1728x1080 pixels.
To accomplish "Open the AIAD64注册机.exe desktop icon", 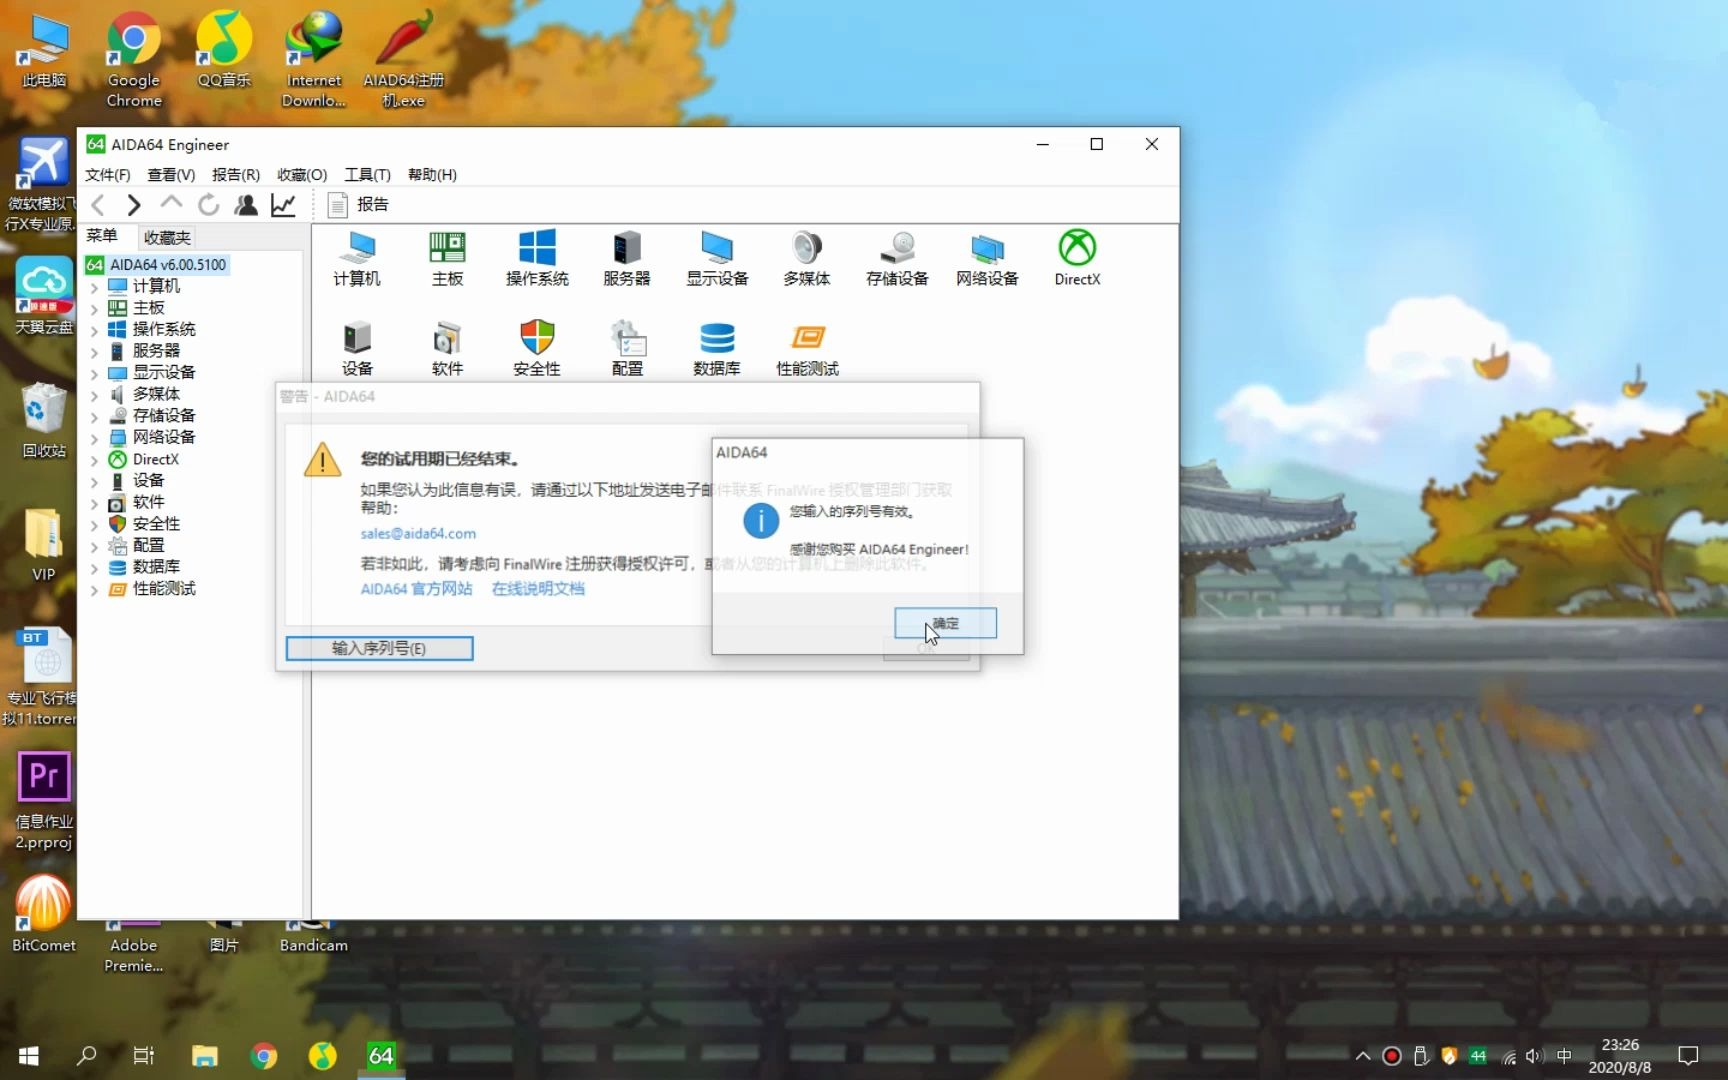I will coord(404,58).
